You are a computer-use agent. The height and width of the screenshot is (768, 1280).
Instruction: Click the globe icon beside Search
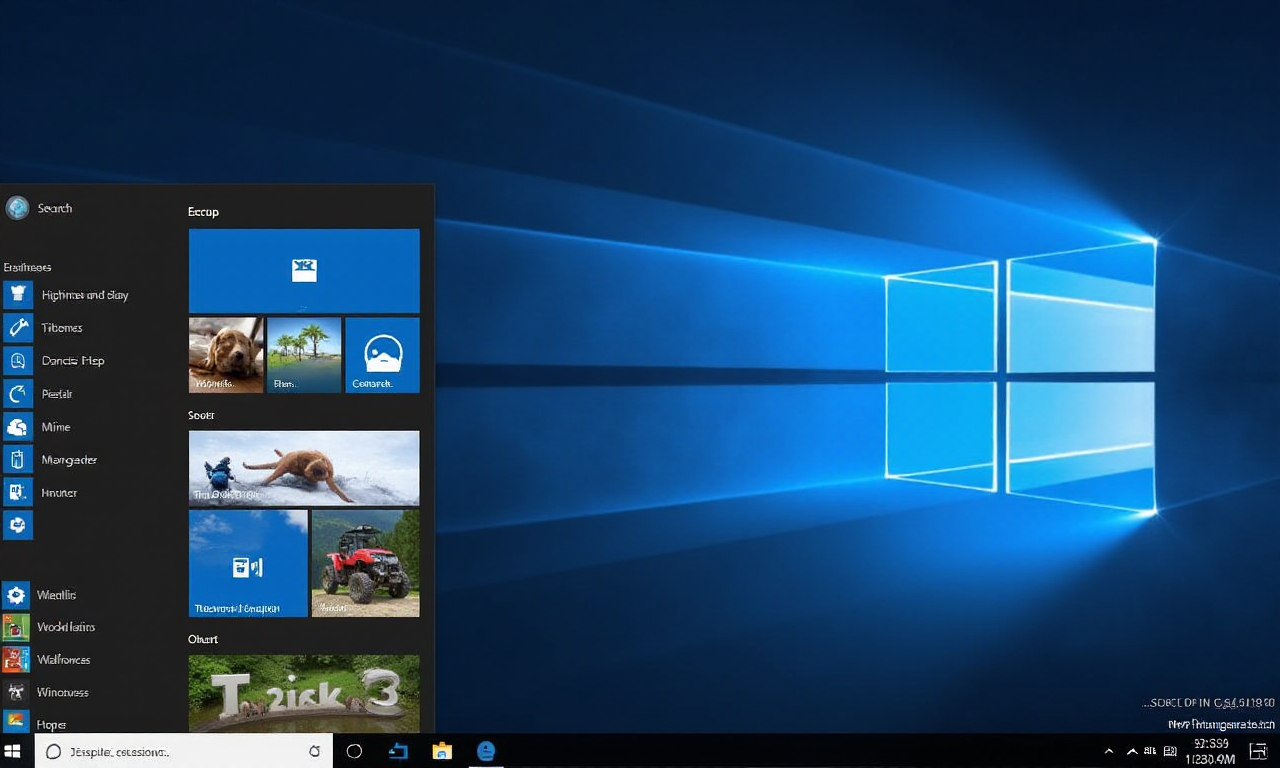(17, 208)
